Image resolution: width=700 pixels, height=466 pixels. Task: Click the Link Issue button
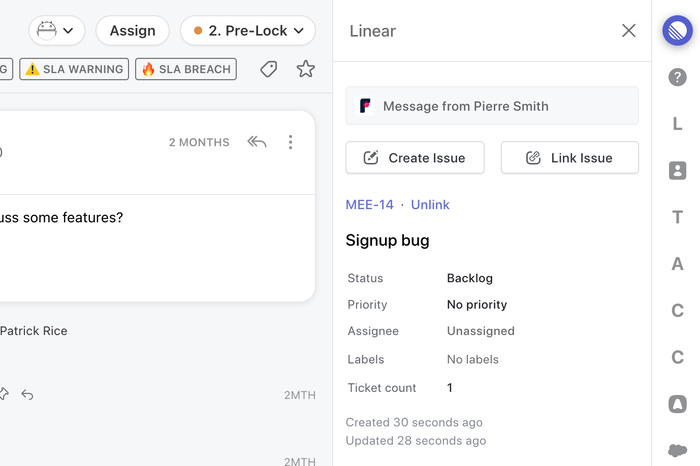tap(570, 158)
